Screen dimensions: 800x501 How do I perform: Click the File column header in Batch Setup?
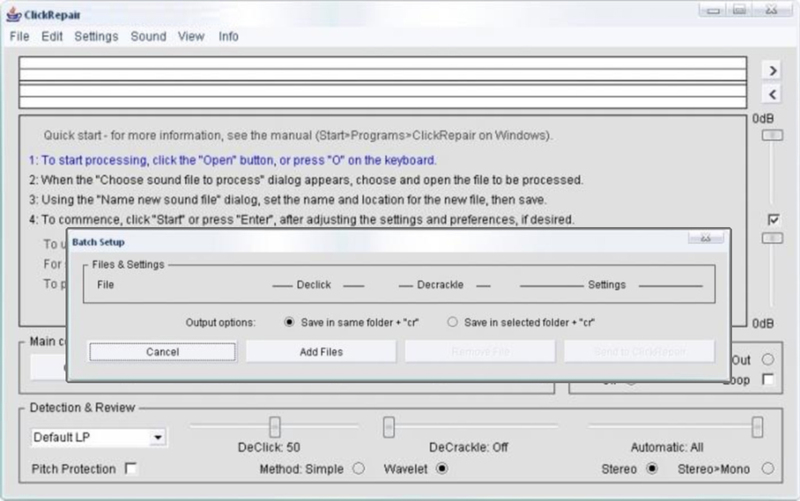click(105, 285)
